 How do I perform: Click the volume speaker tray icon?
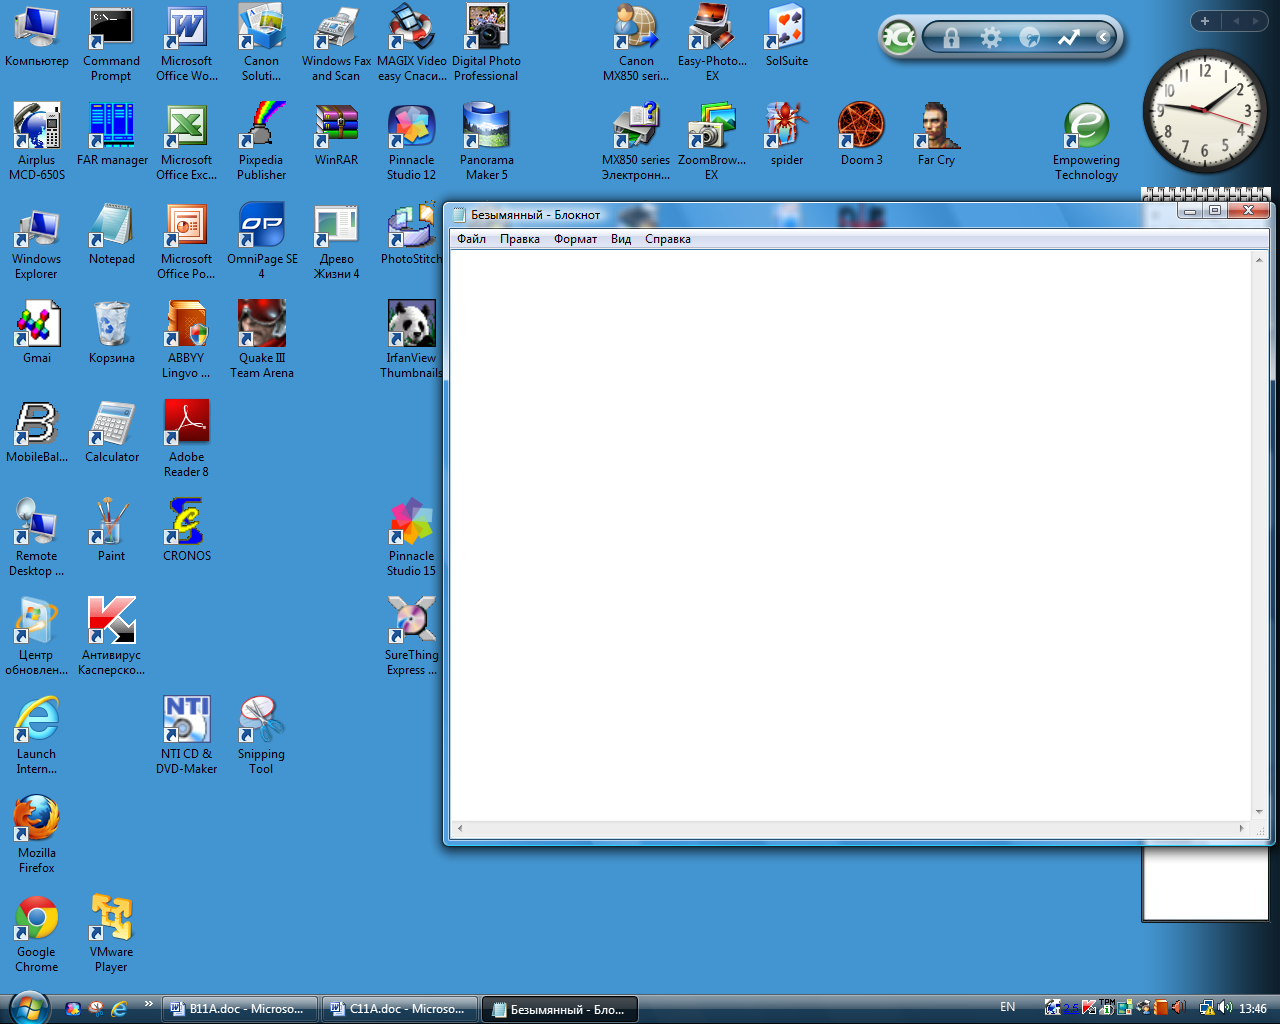(x=1225, y=1008)
